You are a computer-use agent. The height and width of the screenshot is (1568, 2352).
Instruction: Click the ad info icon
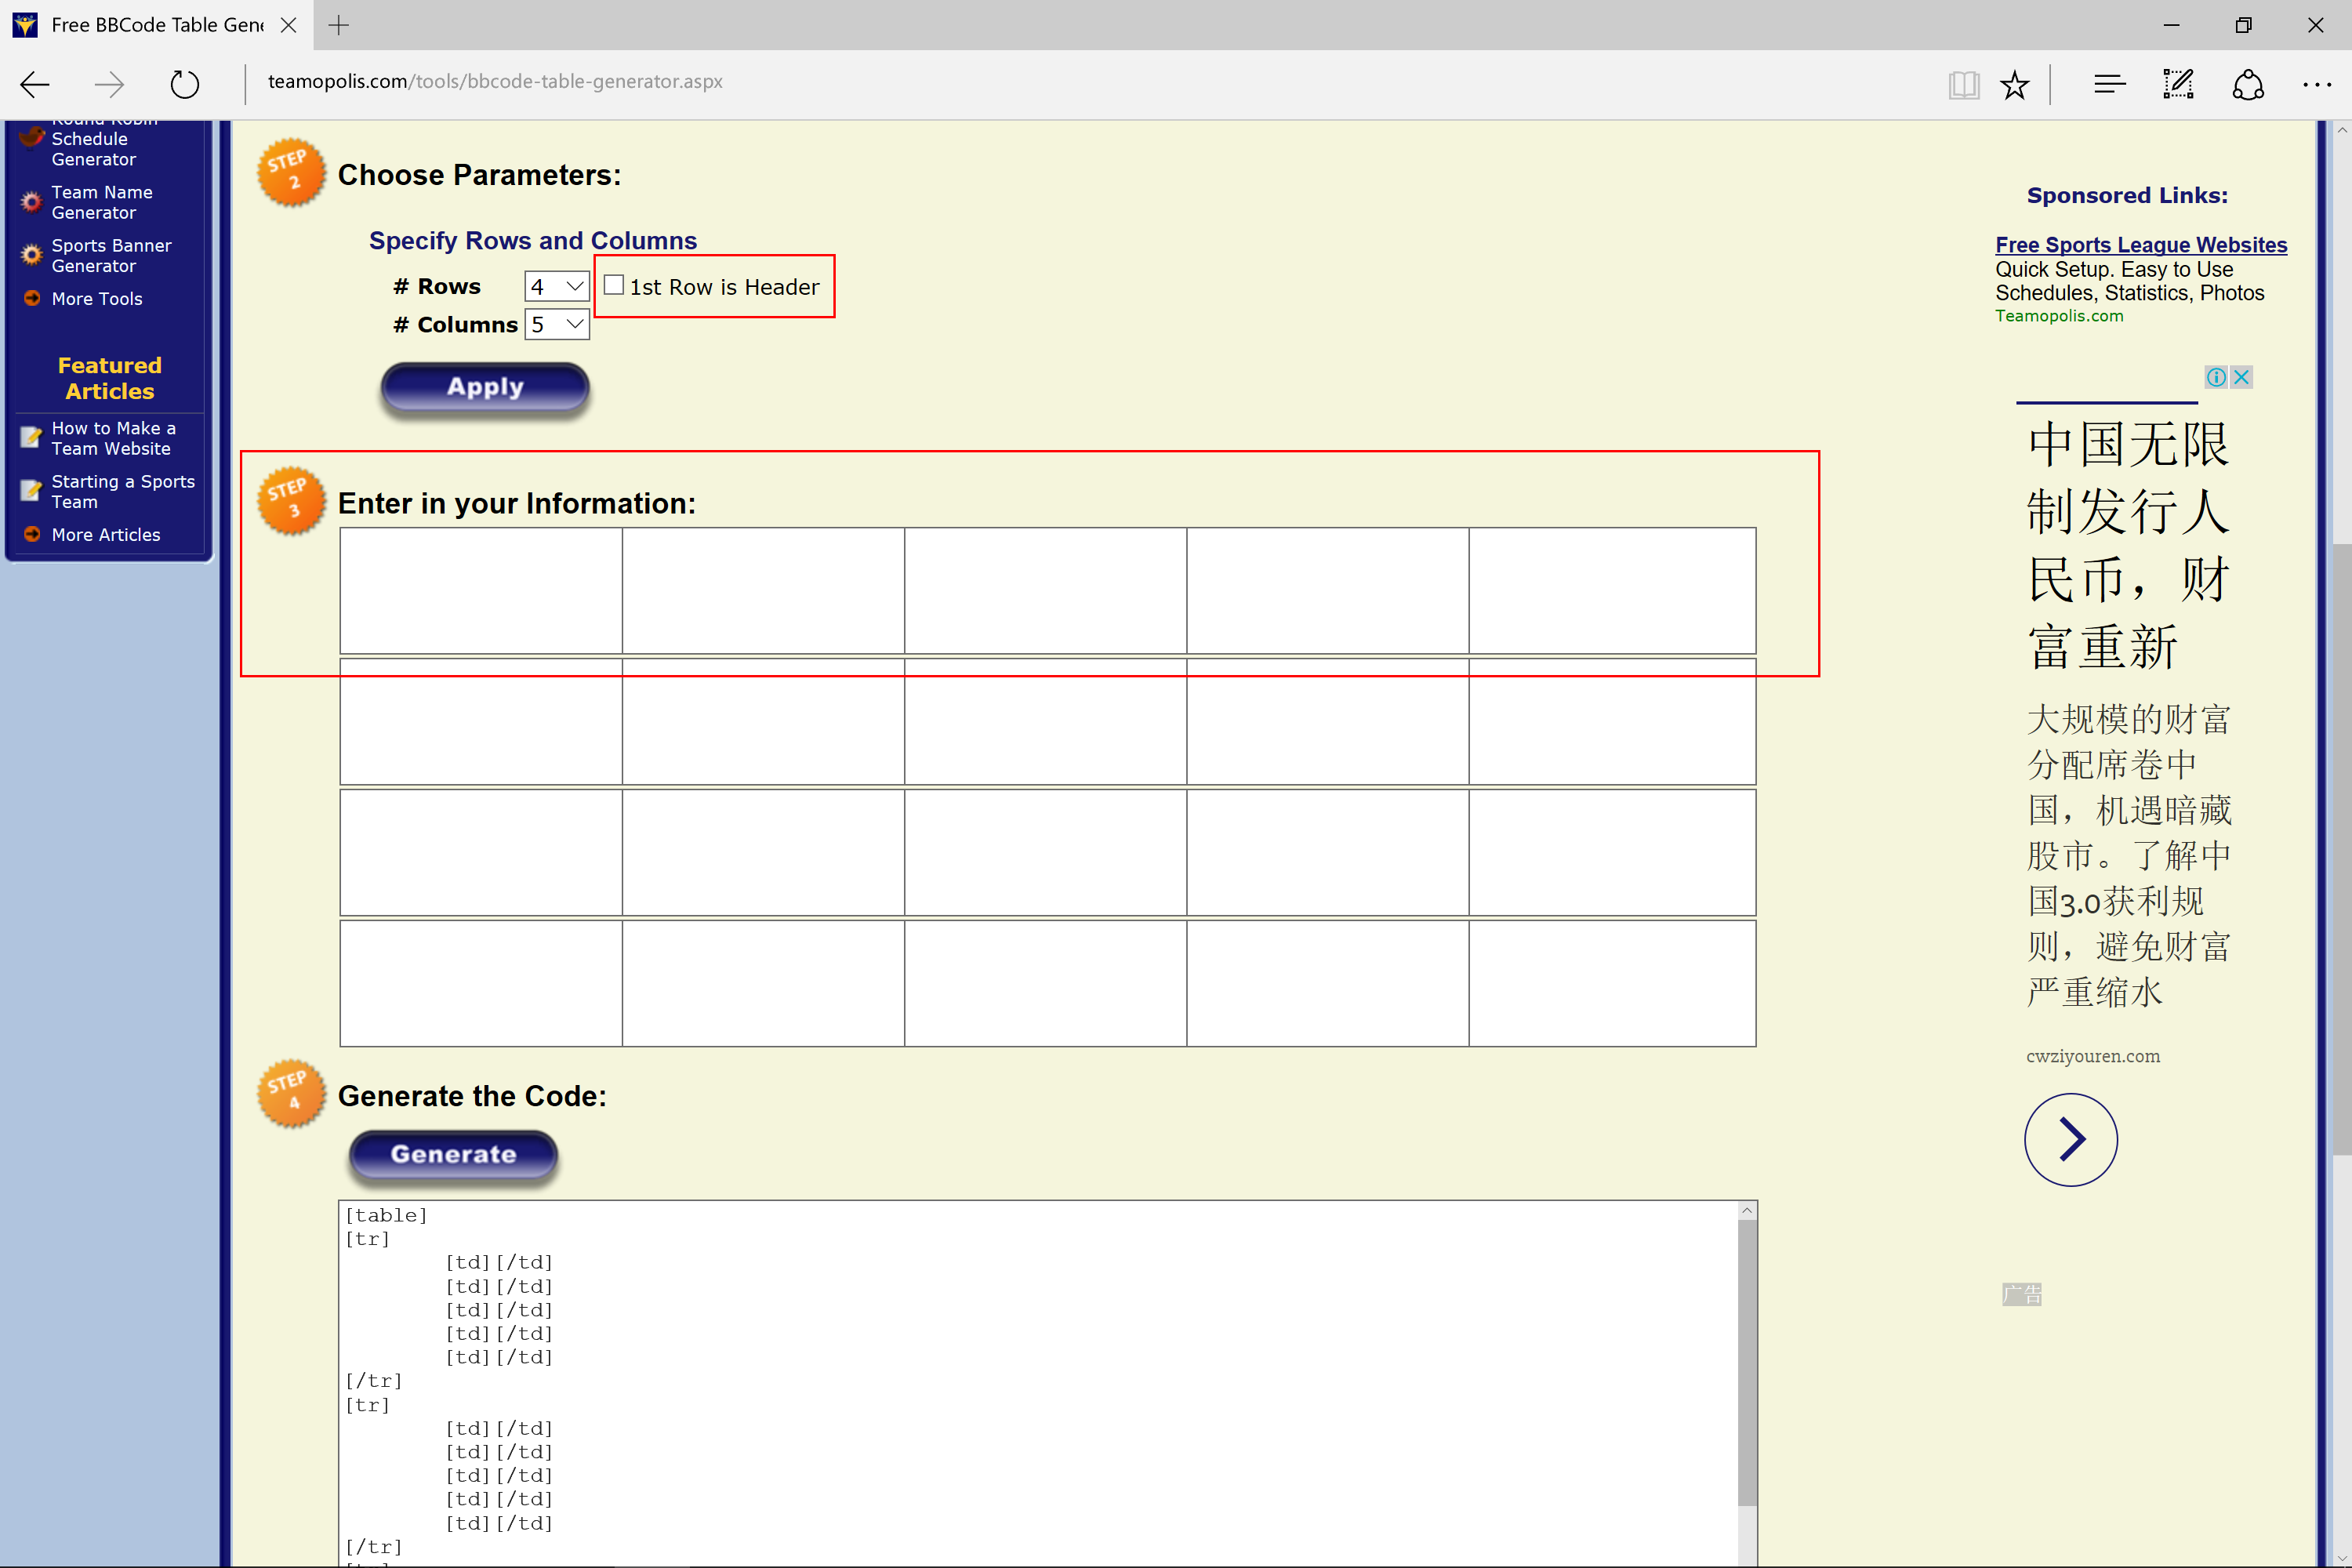tap(2216, 377)
